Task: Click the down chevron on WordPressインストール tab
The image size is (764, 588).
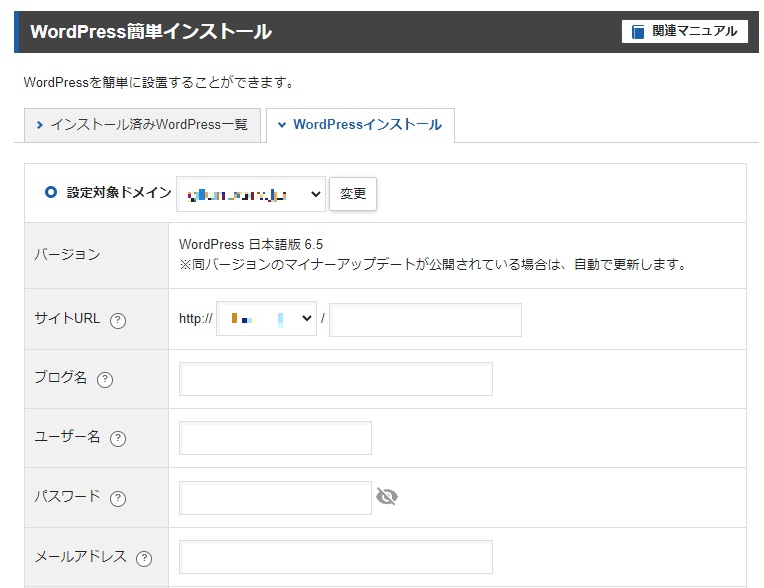Action: (282, 125)
